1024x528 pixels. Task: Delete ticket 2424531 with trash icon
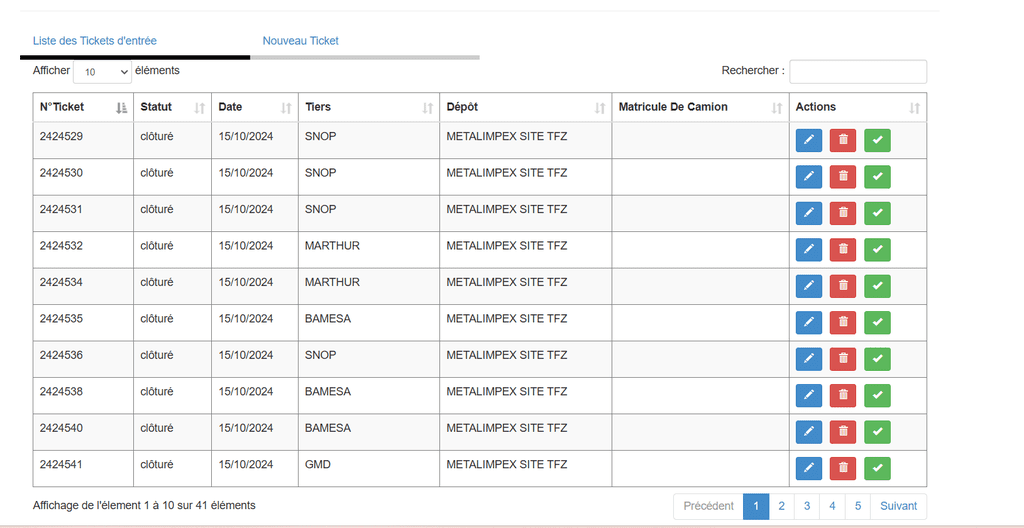point(843,214)
